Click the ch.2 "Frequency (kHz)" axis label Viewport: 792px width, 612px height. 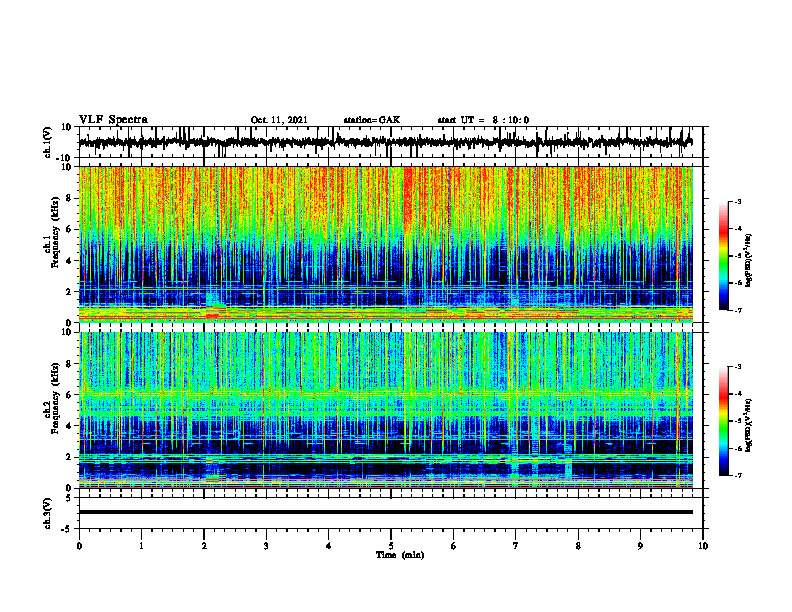pyautogui.click(x=54, y=398)
